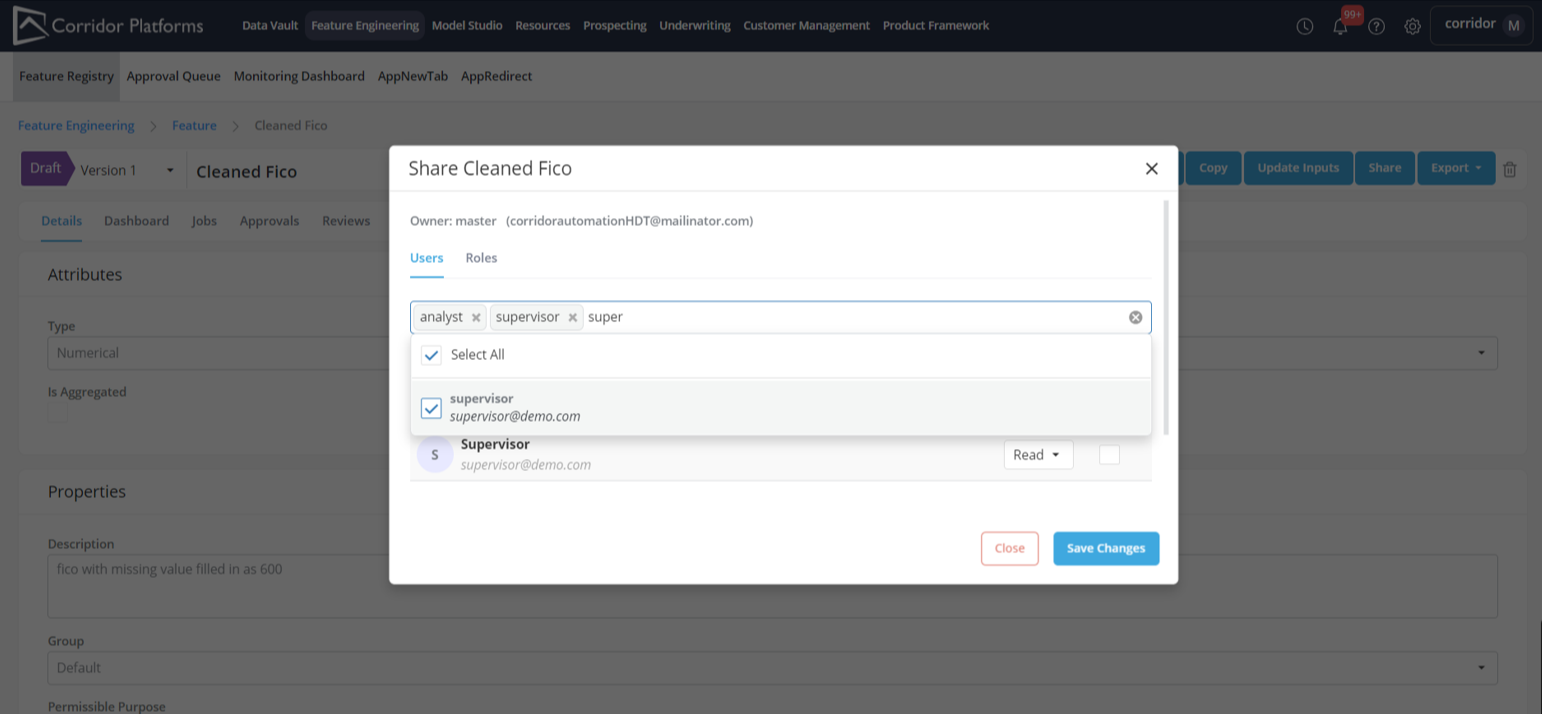Click the Corridor Platforms logo icon
The width and height of the screenshot is (1542, 714).
point(30,26)
